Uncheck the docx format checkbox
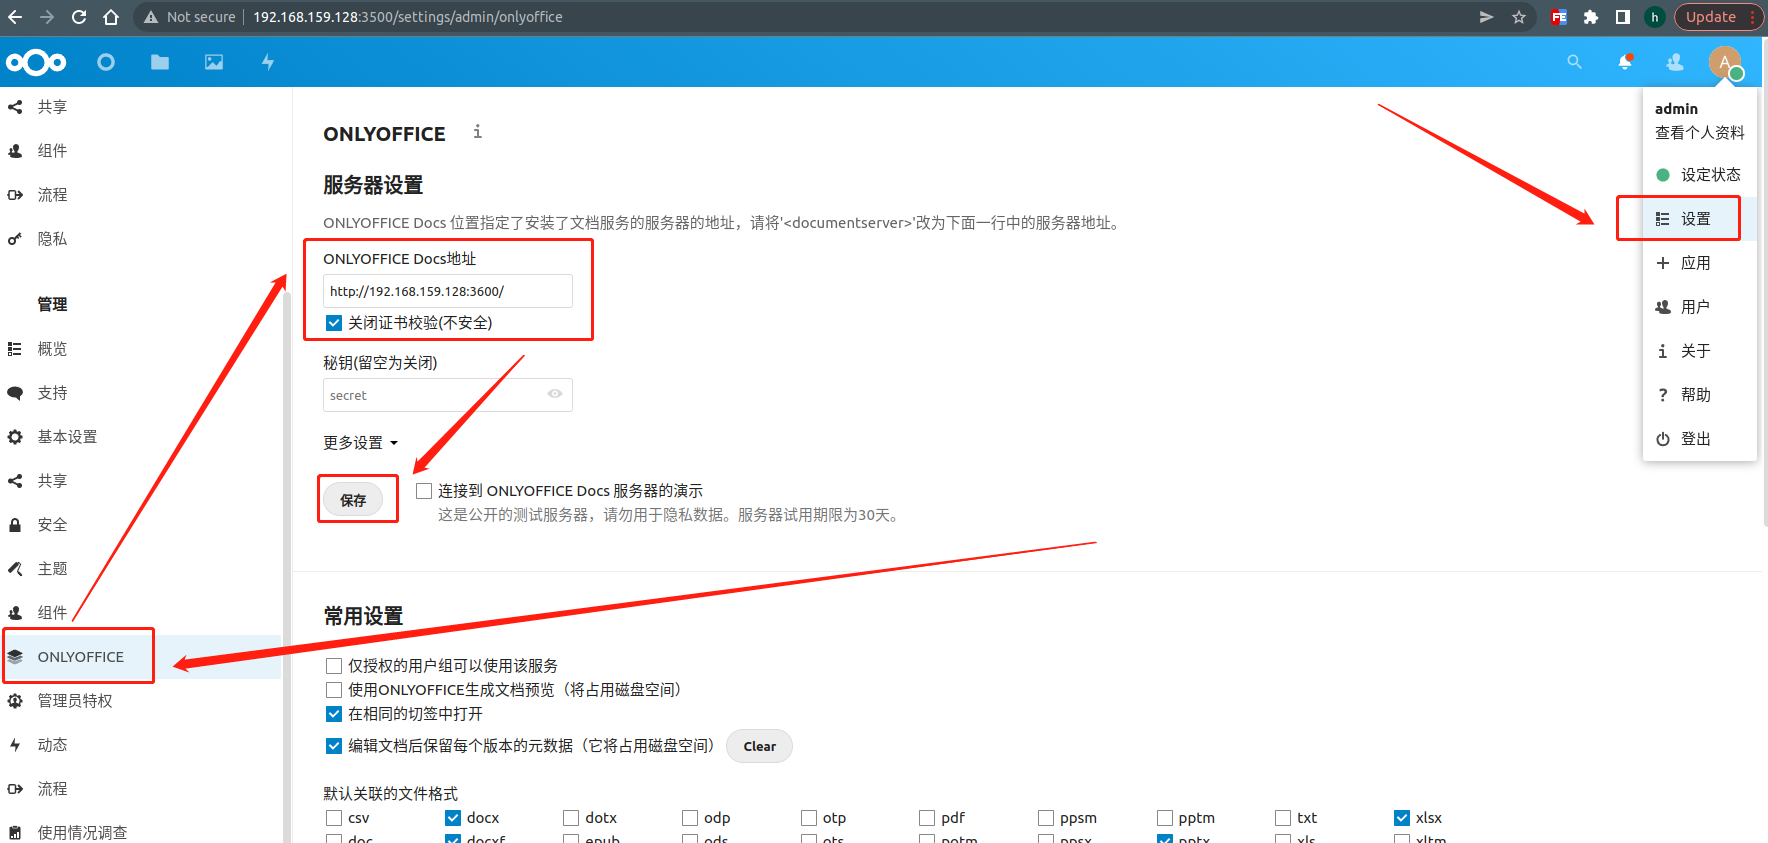 click(453, 818)
